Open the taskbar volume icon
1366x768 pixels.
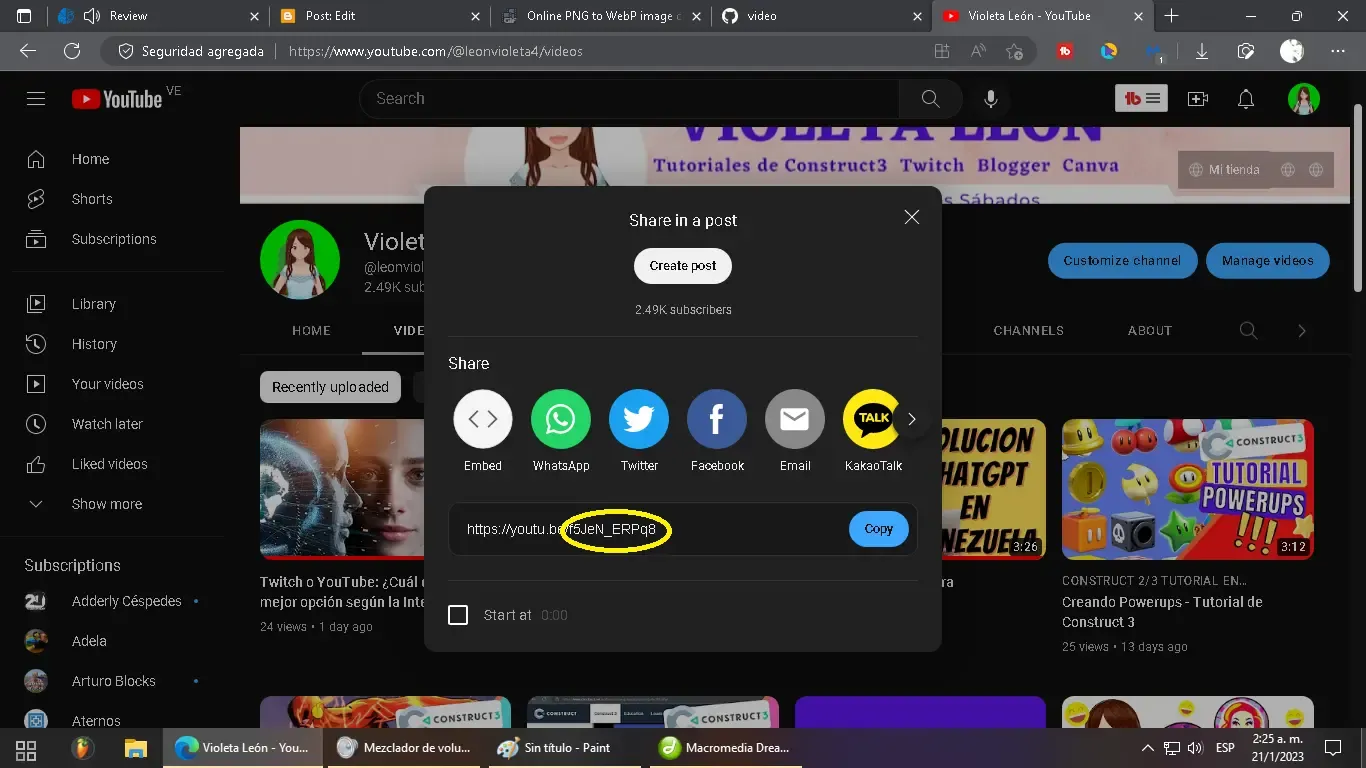[x=1195, y=748]
